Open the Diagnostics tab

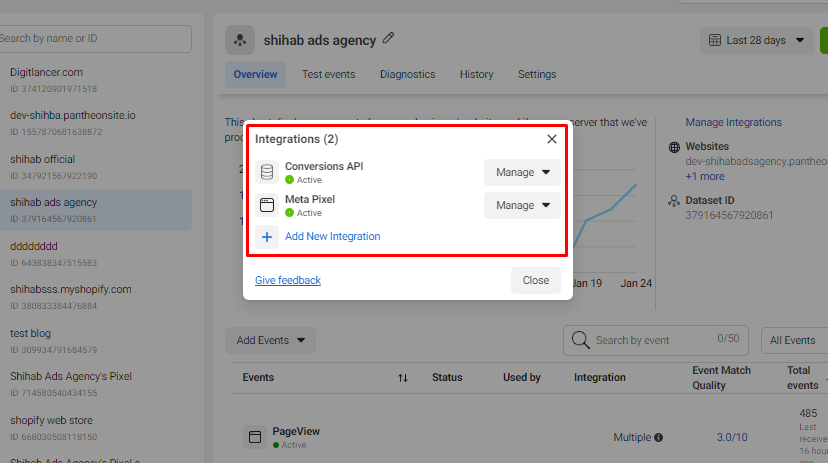pos(408,74)
